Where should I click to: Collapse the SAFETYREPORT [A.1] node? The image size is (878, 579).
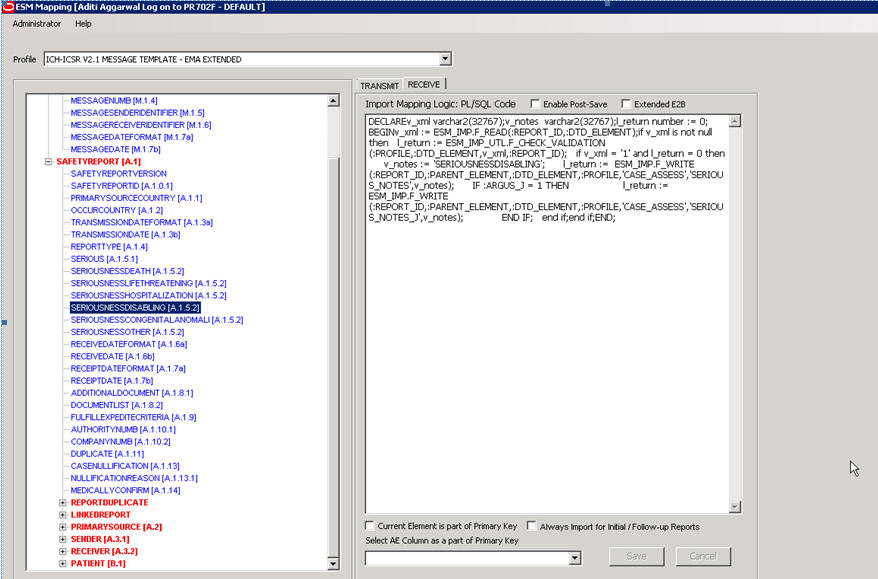[49, 161]
